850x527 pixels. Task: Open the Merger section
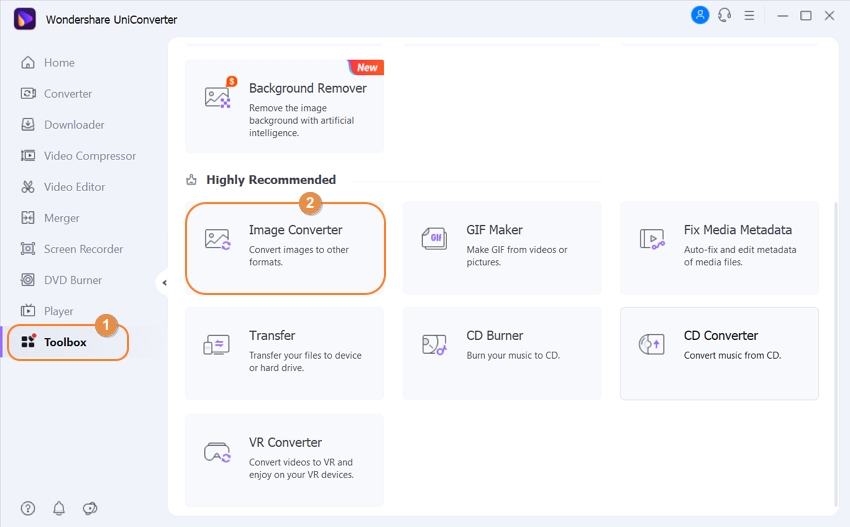[x=62, y=218]
